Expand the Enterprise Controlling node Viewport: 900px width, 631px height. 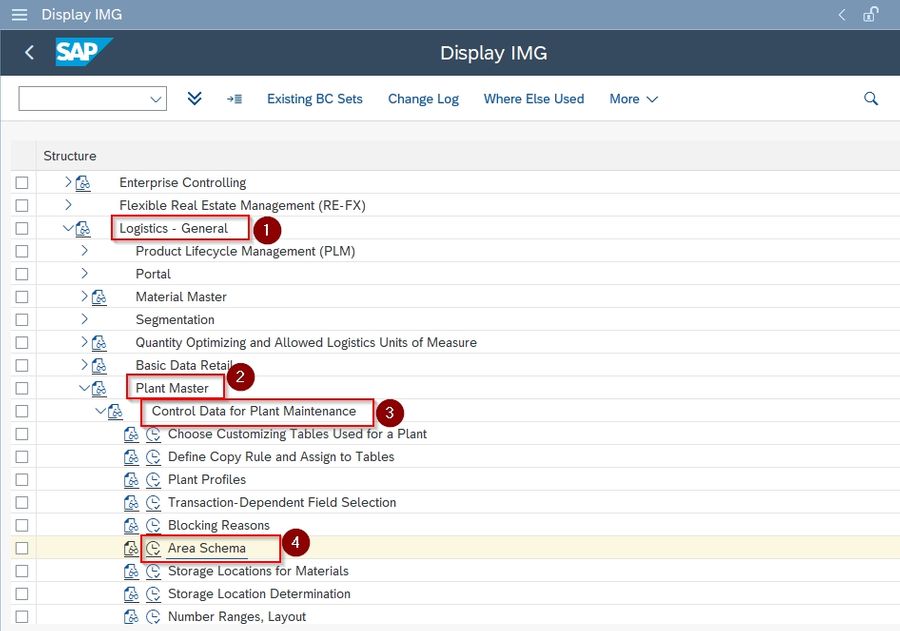(68, 182)
